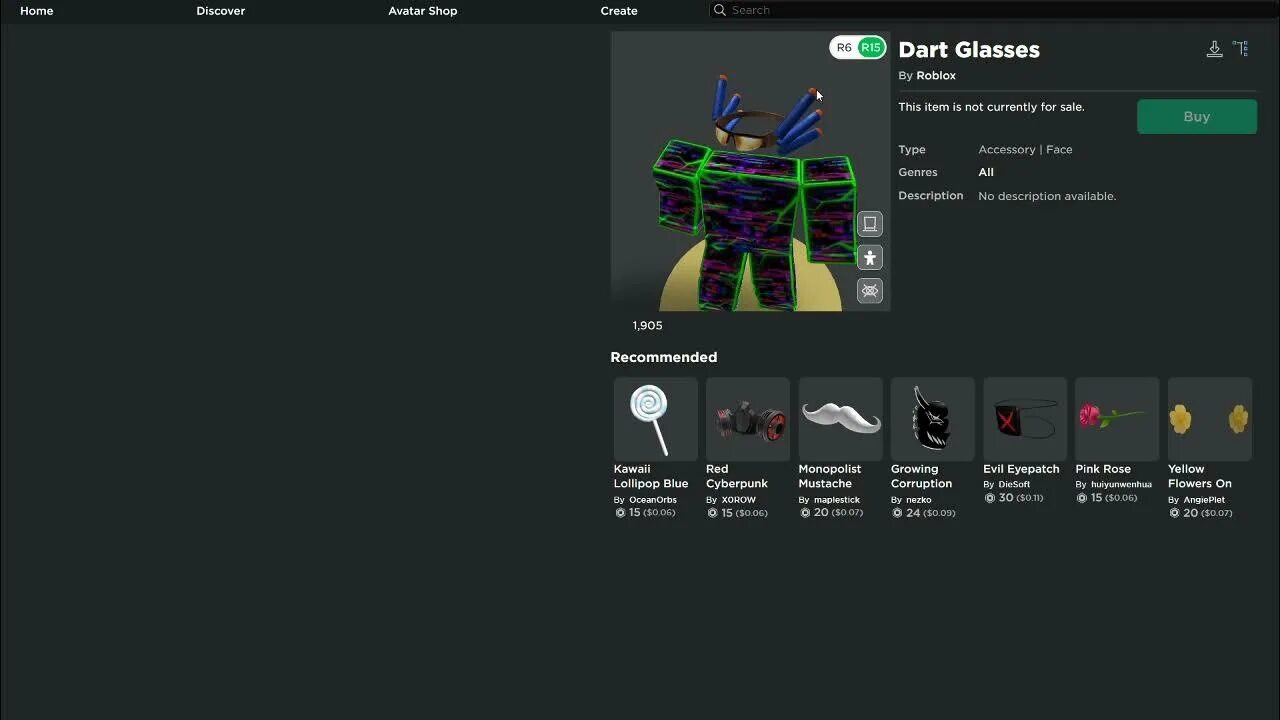The height and width of the screenshot is (720, 1280).
Task: Click the green Buy button
Action: [x=1197, y=117]
